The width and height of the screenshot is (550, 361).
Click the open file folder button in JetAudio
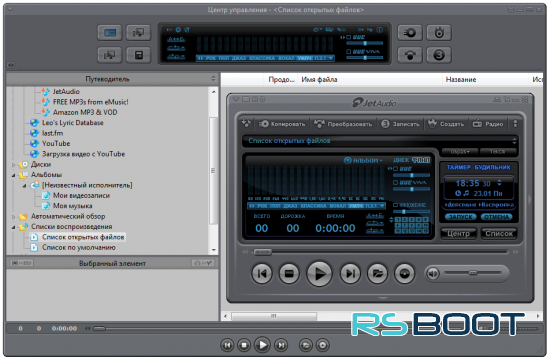377,273
